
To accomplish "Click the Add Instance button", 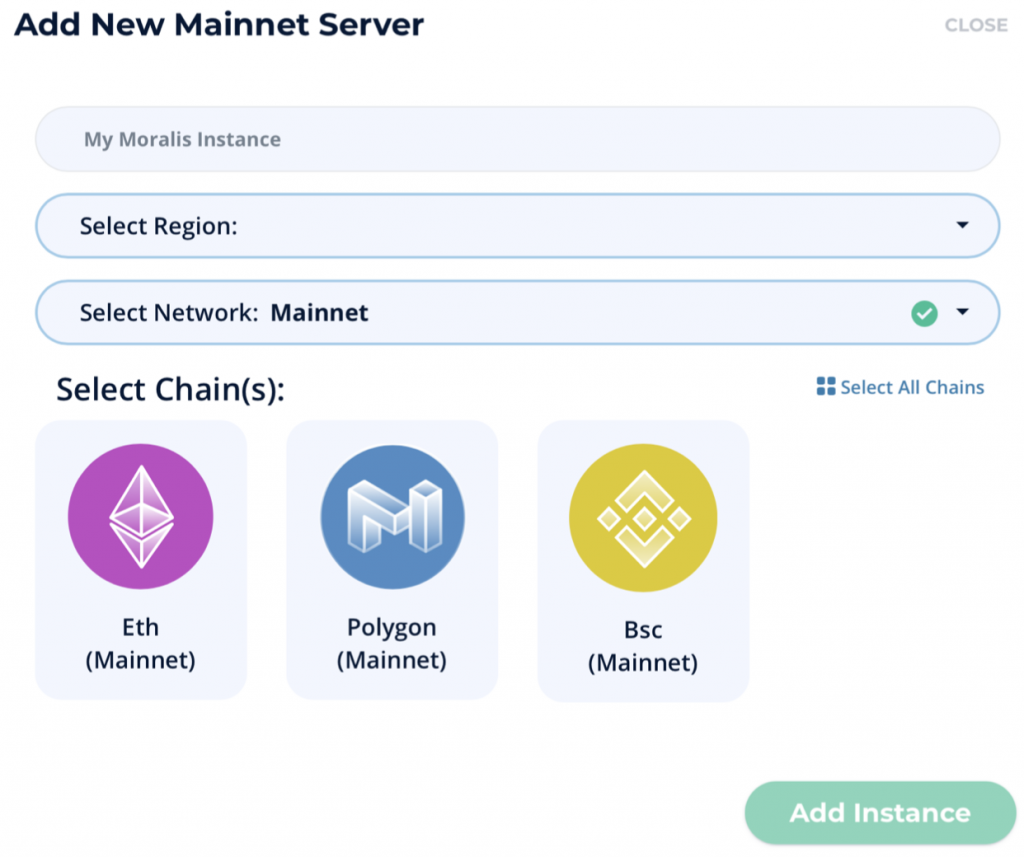I will pyautogui.click(x=880, y=813).
